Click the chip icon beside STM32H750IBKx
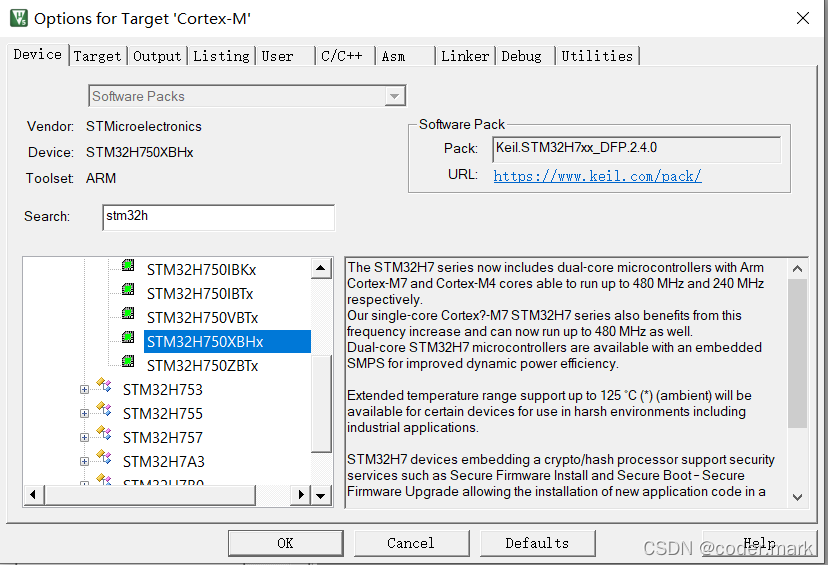This screenshot has width=828, height=565. (x=128, y=266)
